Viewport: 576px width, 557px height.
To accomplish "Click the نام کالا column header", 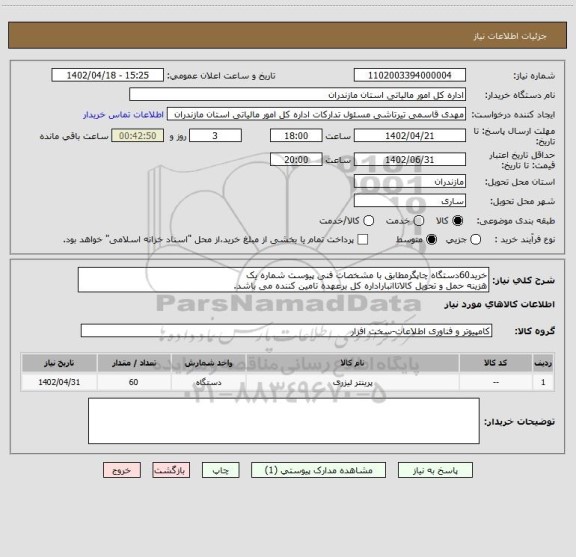I will (x=352, y=363).
